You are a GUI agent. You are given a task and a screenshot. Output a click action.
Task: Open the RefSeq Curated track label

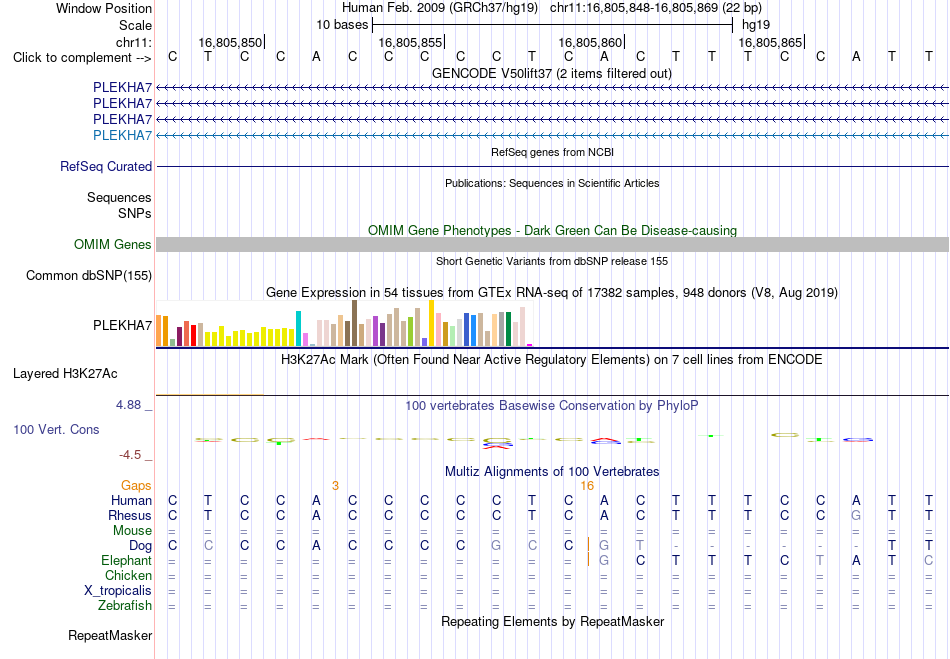106,167
